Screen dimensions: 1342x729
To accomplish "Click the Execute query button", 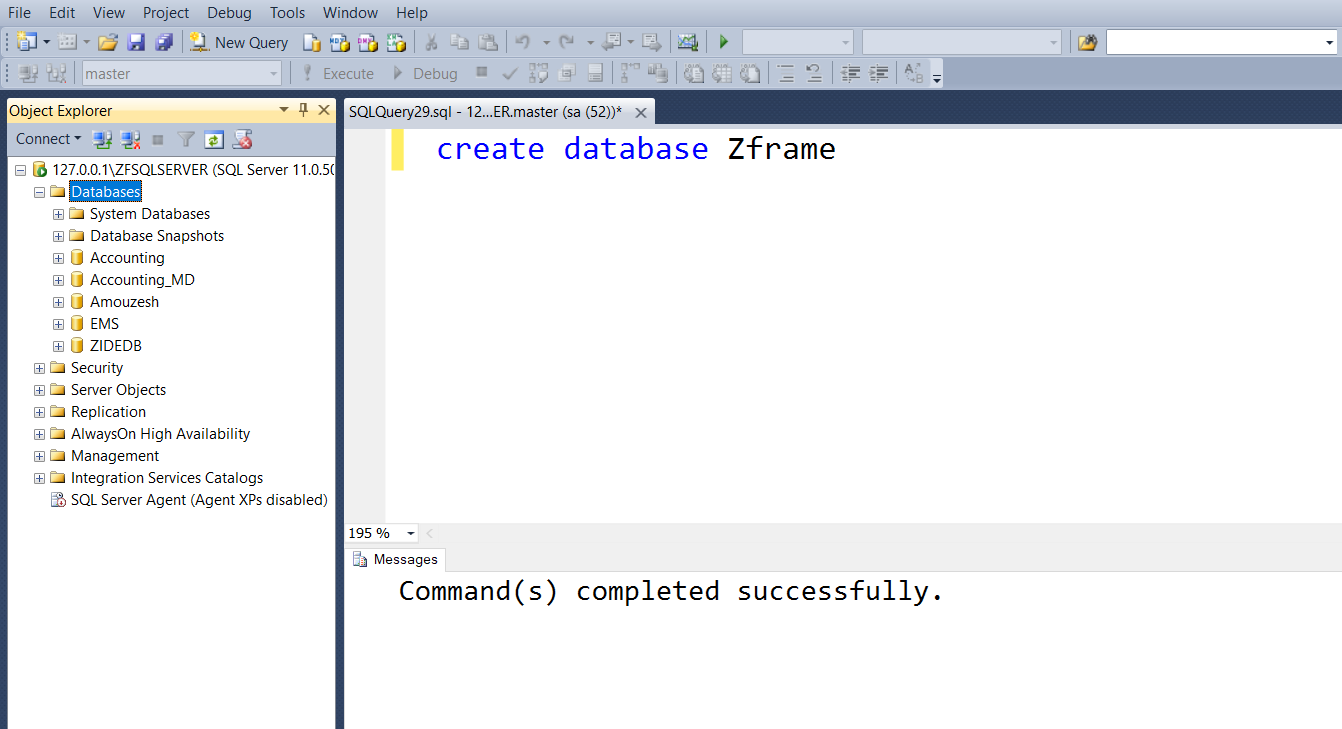I will [x=337, y=73].
